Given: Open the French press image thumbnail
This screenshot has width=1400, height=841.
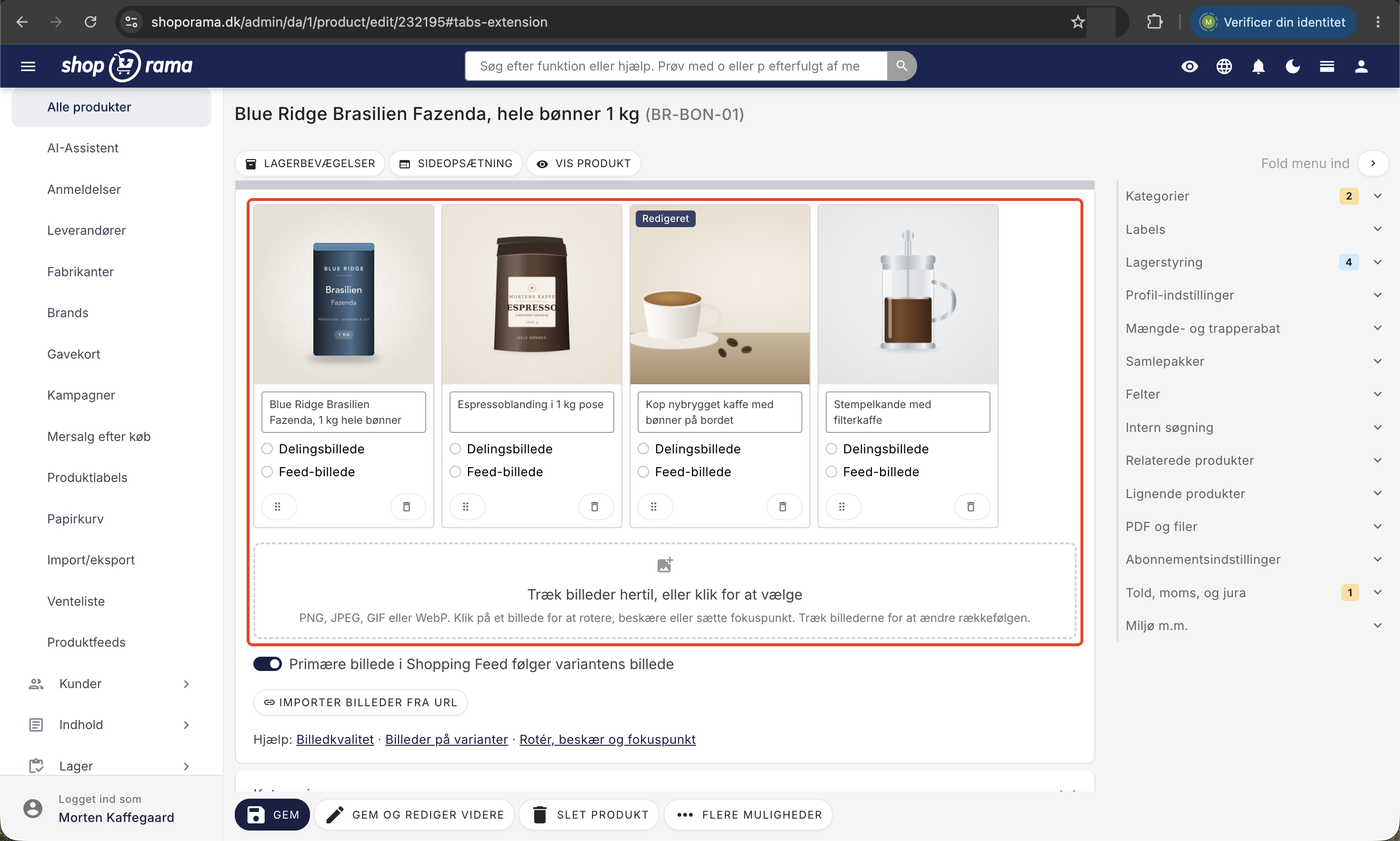Looking at the screenshot, I should (908, 294).
